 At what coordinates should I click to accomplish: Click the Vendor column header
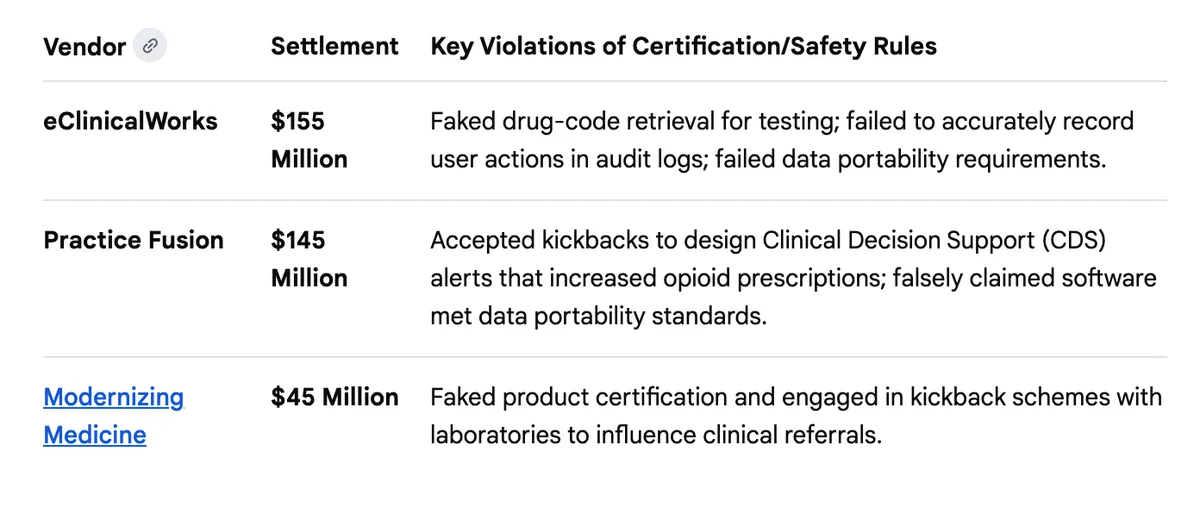[85, 46]
